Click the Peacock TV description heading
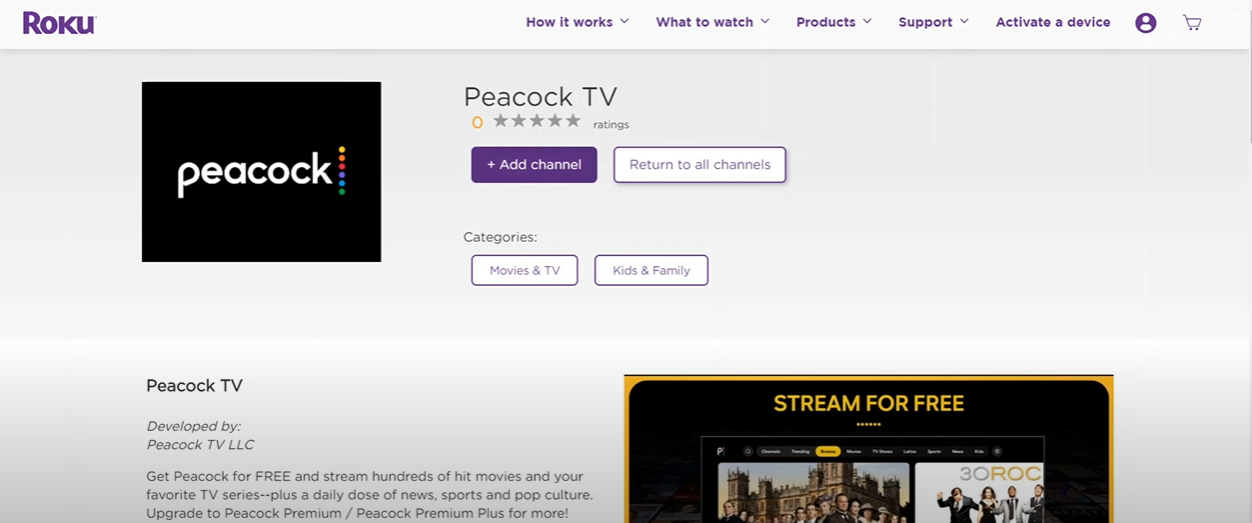Viewport: 1252px width, 523px height. 194,386
